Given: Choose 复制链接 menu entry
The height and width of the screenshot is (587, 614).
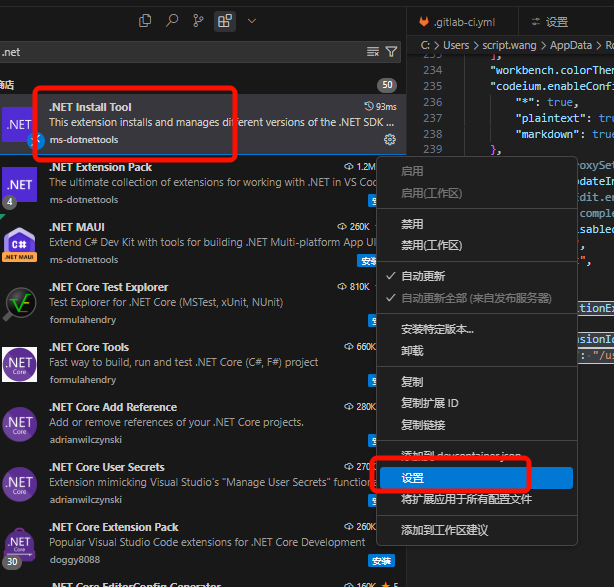Looking at the screenshot, I should tap(477, 425).
